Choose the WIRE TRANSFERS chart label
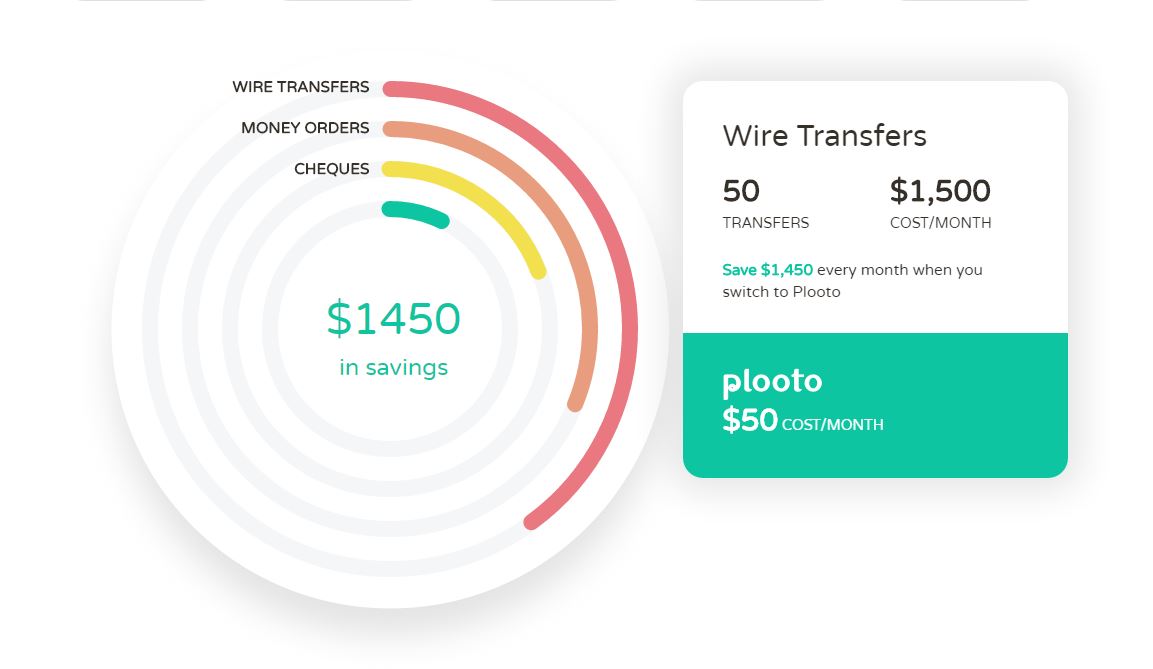The width and height of the screenshot is (1153, 669). [x=301, y=87]
